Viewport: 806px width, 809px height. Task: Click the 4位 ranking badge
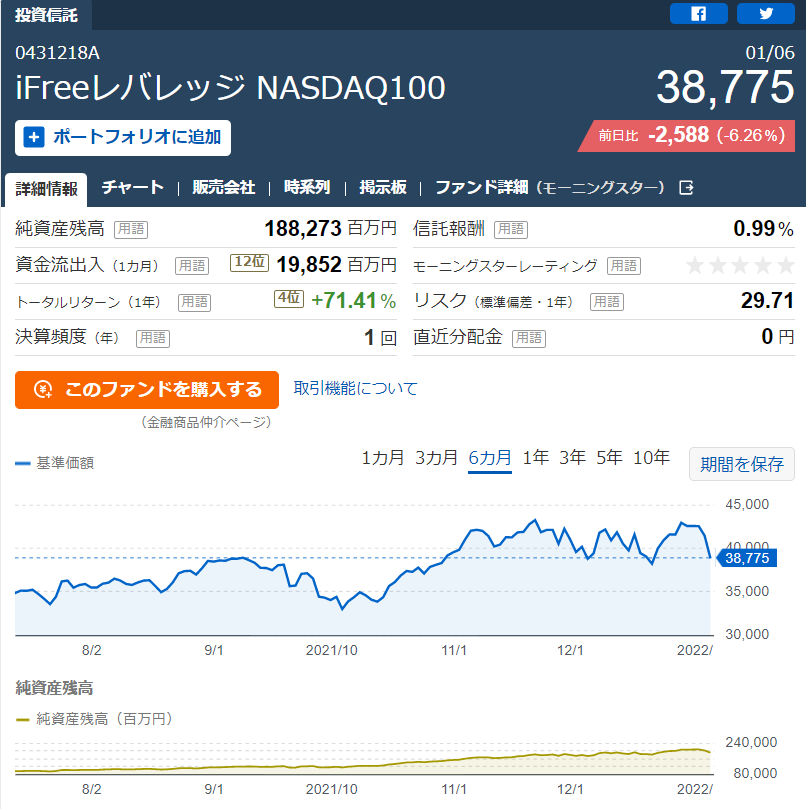point(289,299)
